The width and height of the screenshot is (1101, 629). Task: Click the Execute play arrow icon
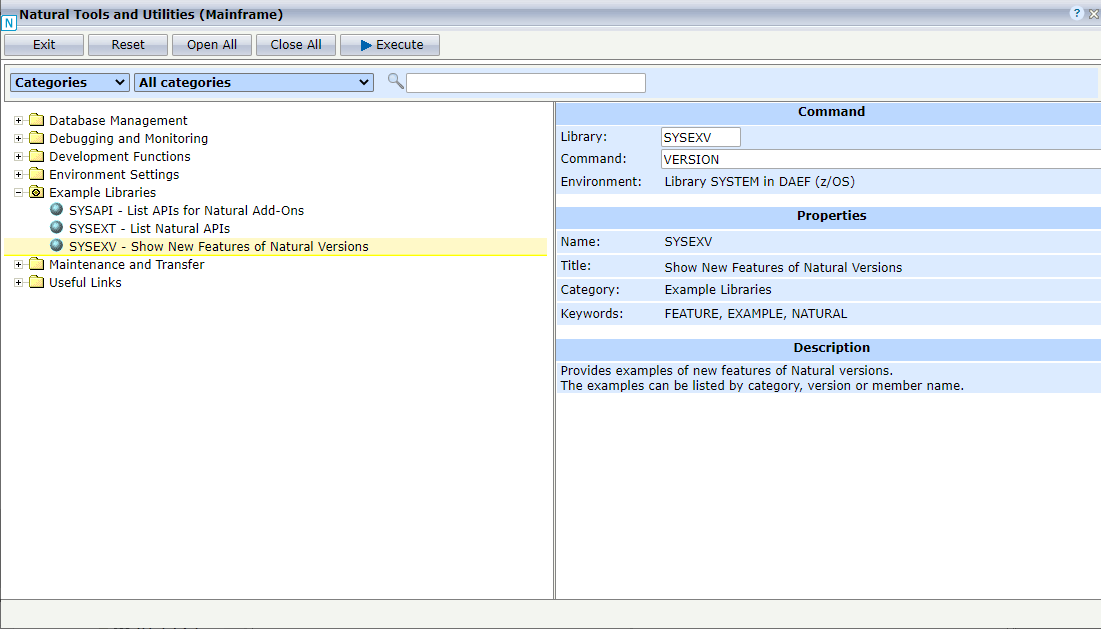tap(366, 44)
